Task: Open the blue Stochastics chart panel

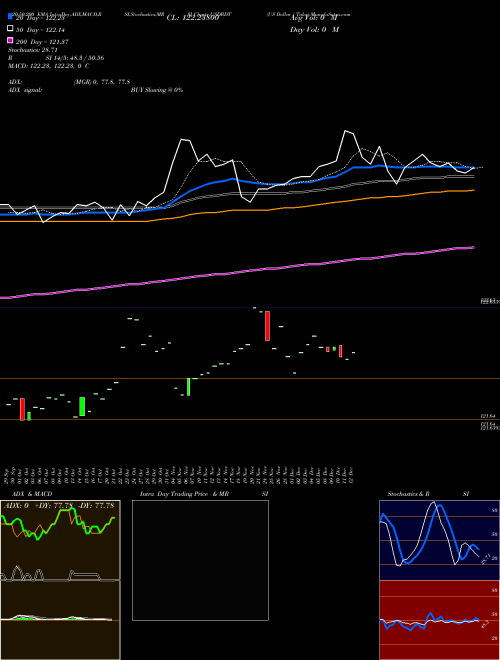Action: click(x=439, y=540)
